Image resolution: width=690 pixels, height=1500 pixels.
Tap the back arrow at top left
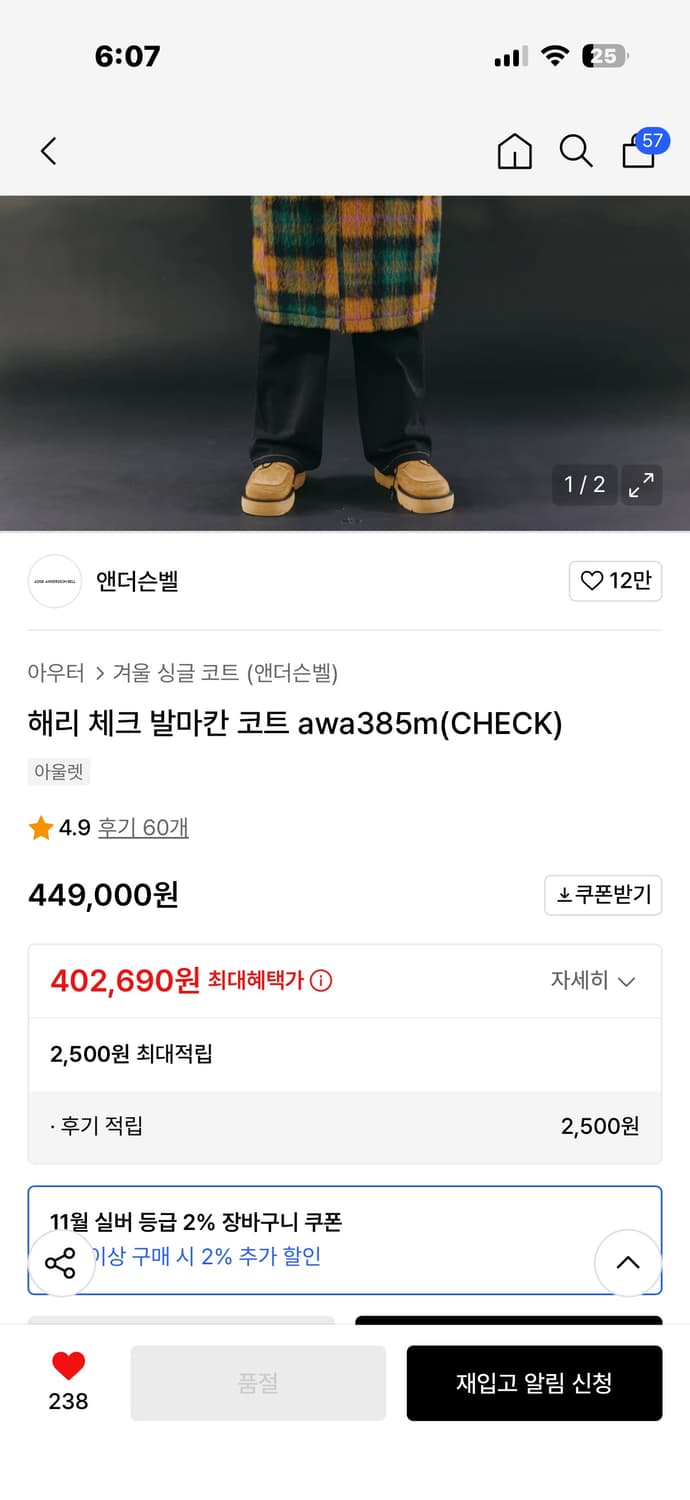pos(48,151)
